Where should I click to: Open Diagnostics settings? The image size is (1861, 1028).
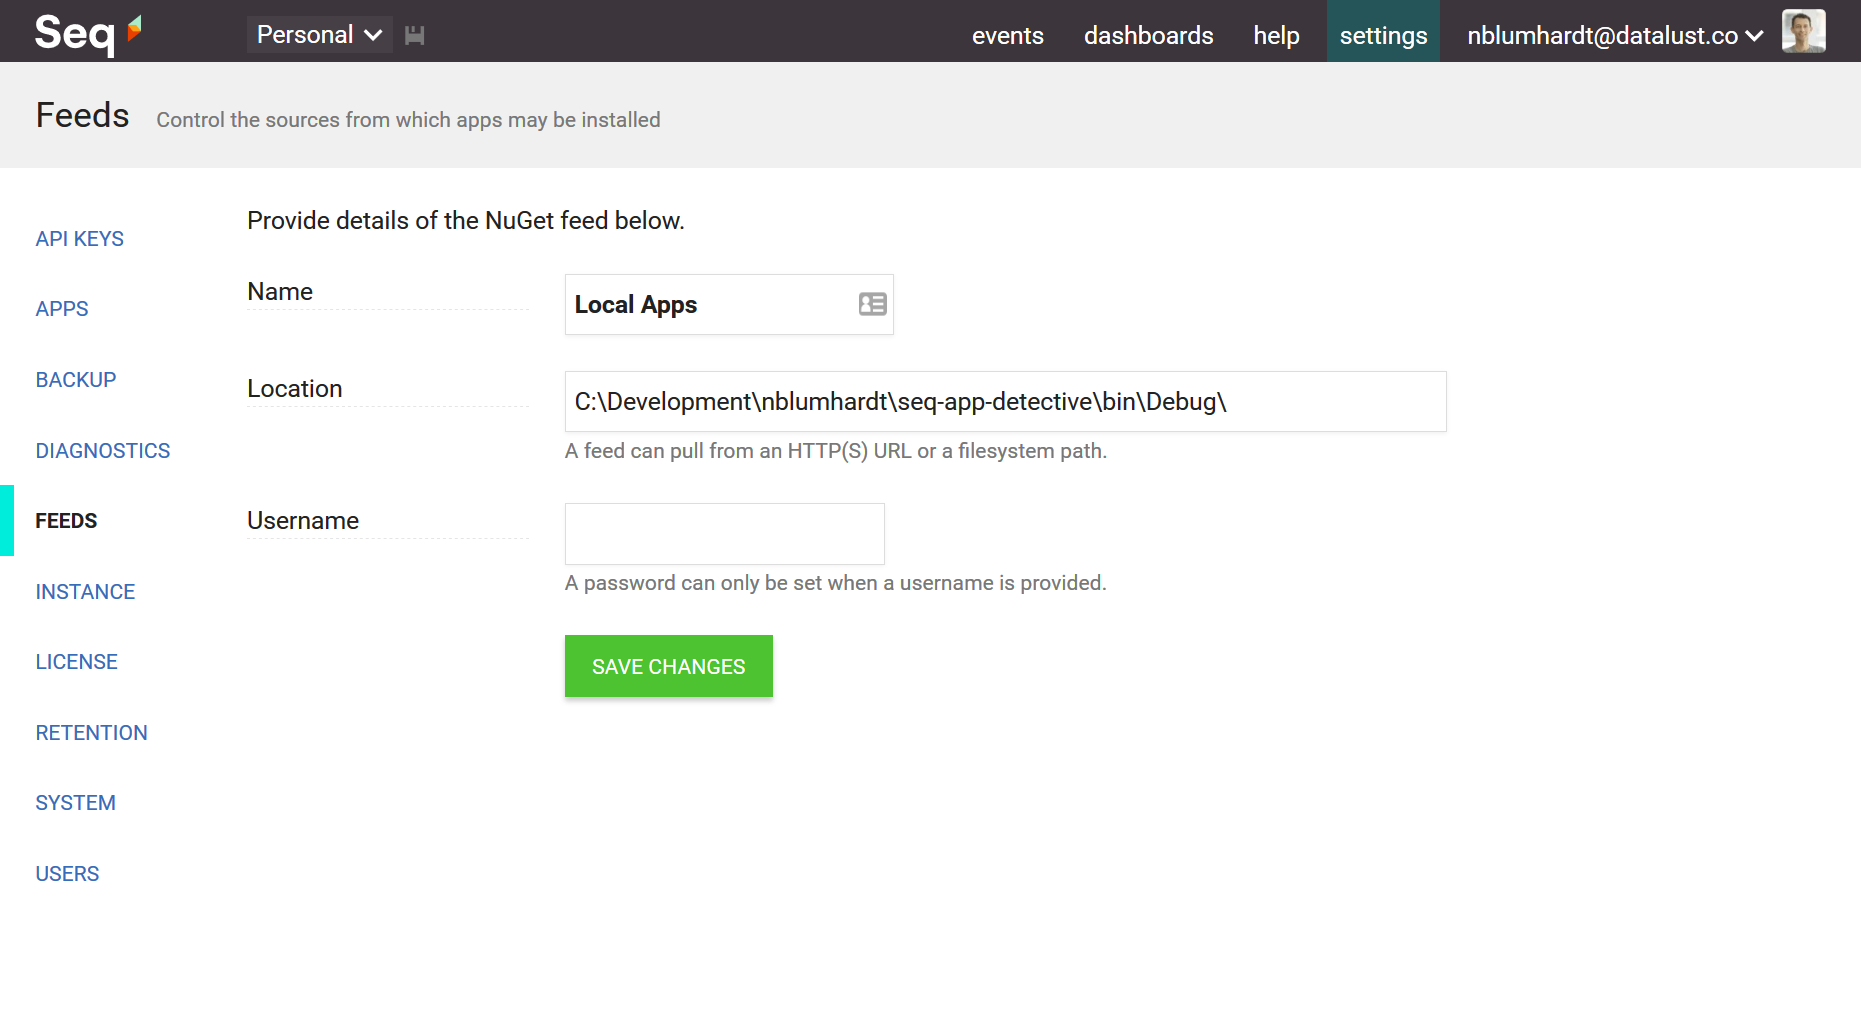103,451
